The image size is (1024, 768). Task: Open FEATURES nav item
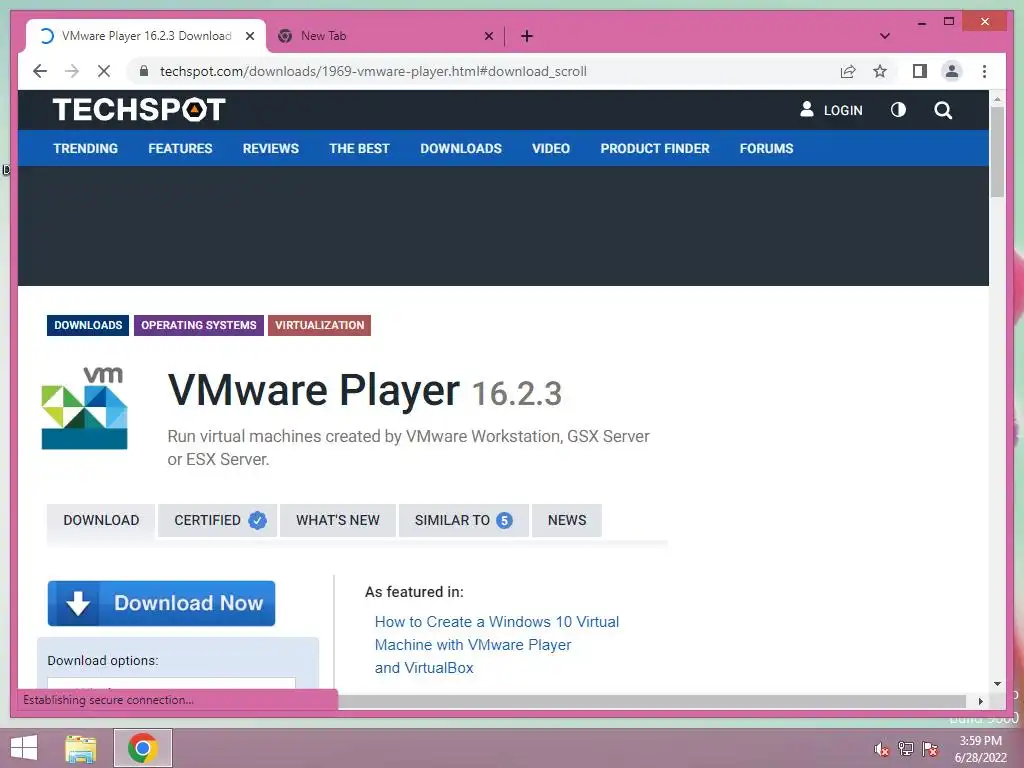point(180,148)
